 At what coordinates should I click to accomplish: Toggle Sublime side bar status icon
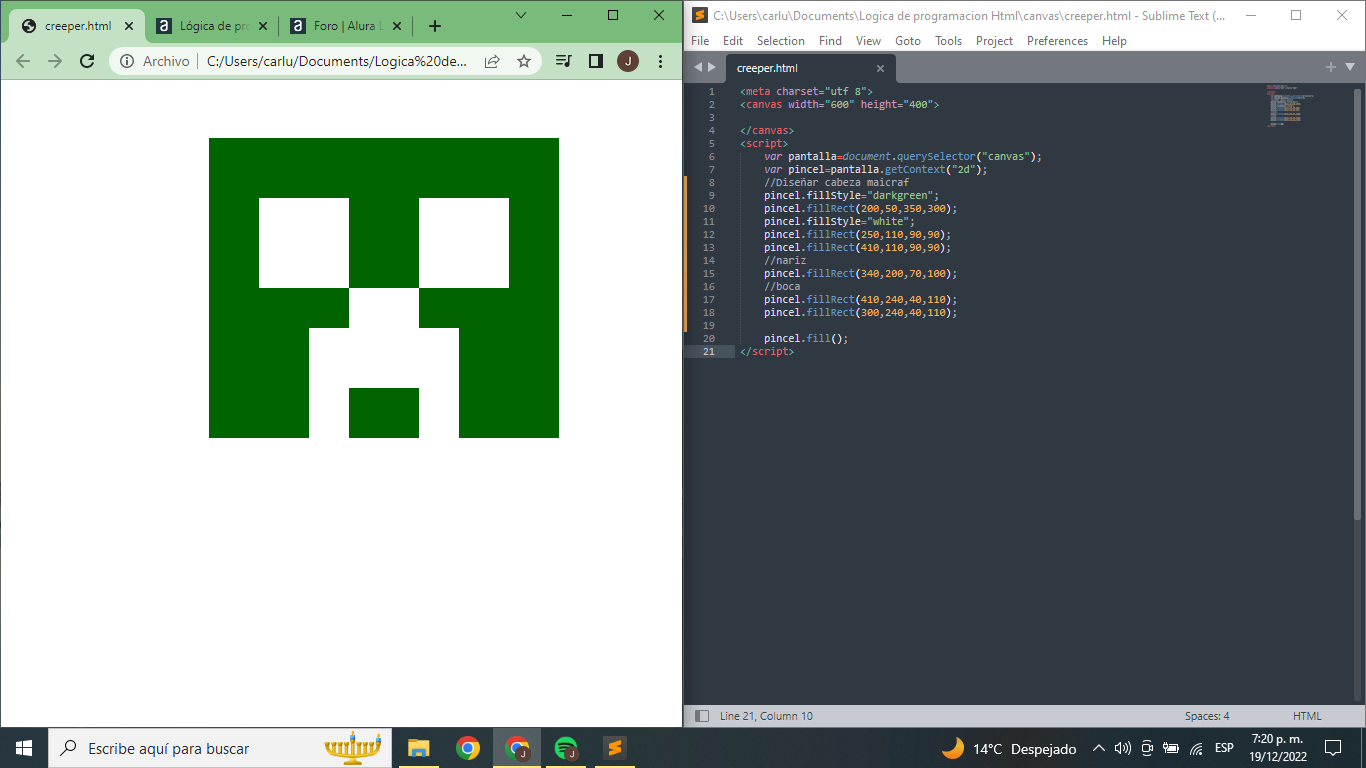(x=702, y=716)
